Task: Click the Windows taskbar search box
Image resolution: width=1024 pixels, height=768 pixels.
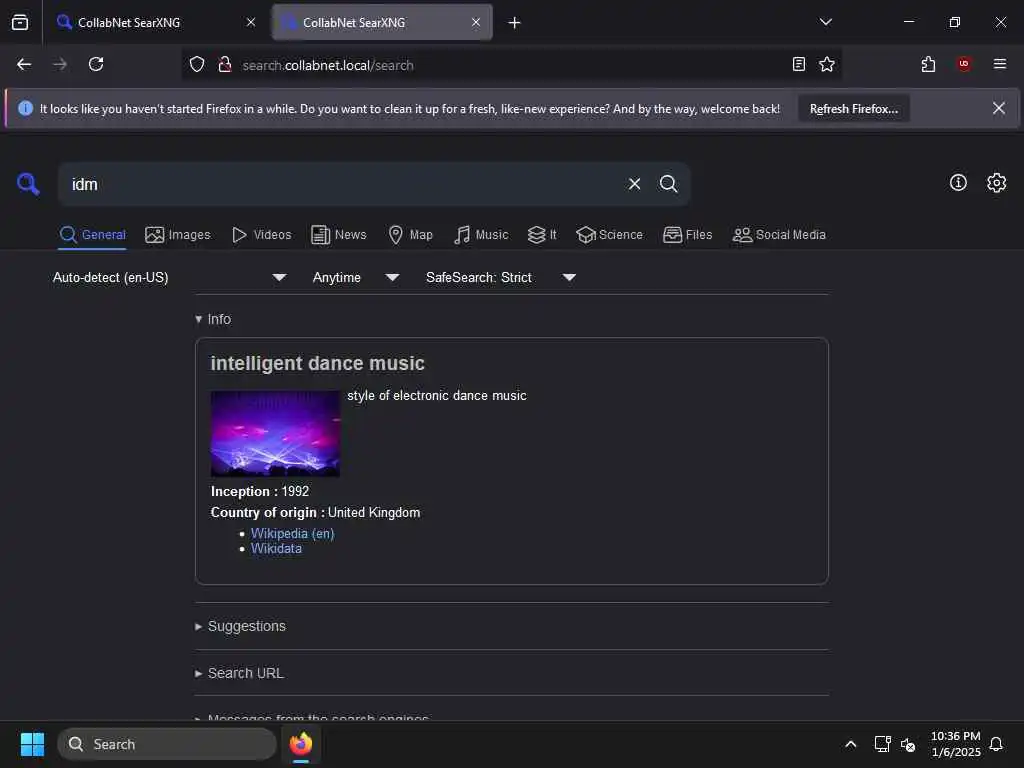Action: [167, 744]
